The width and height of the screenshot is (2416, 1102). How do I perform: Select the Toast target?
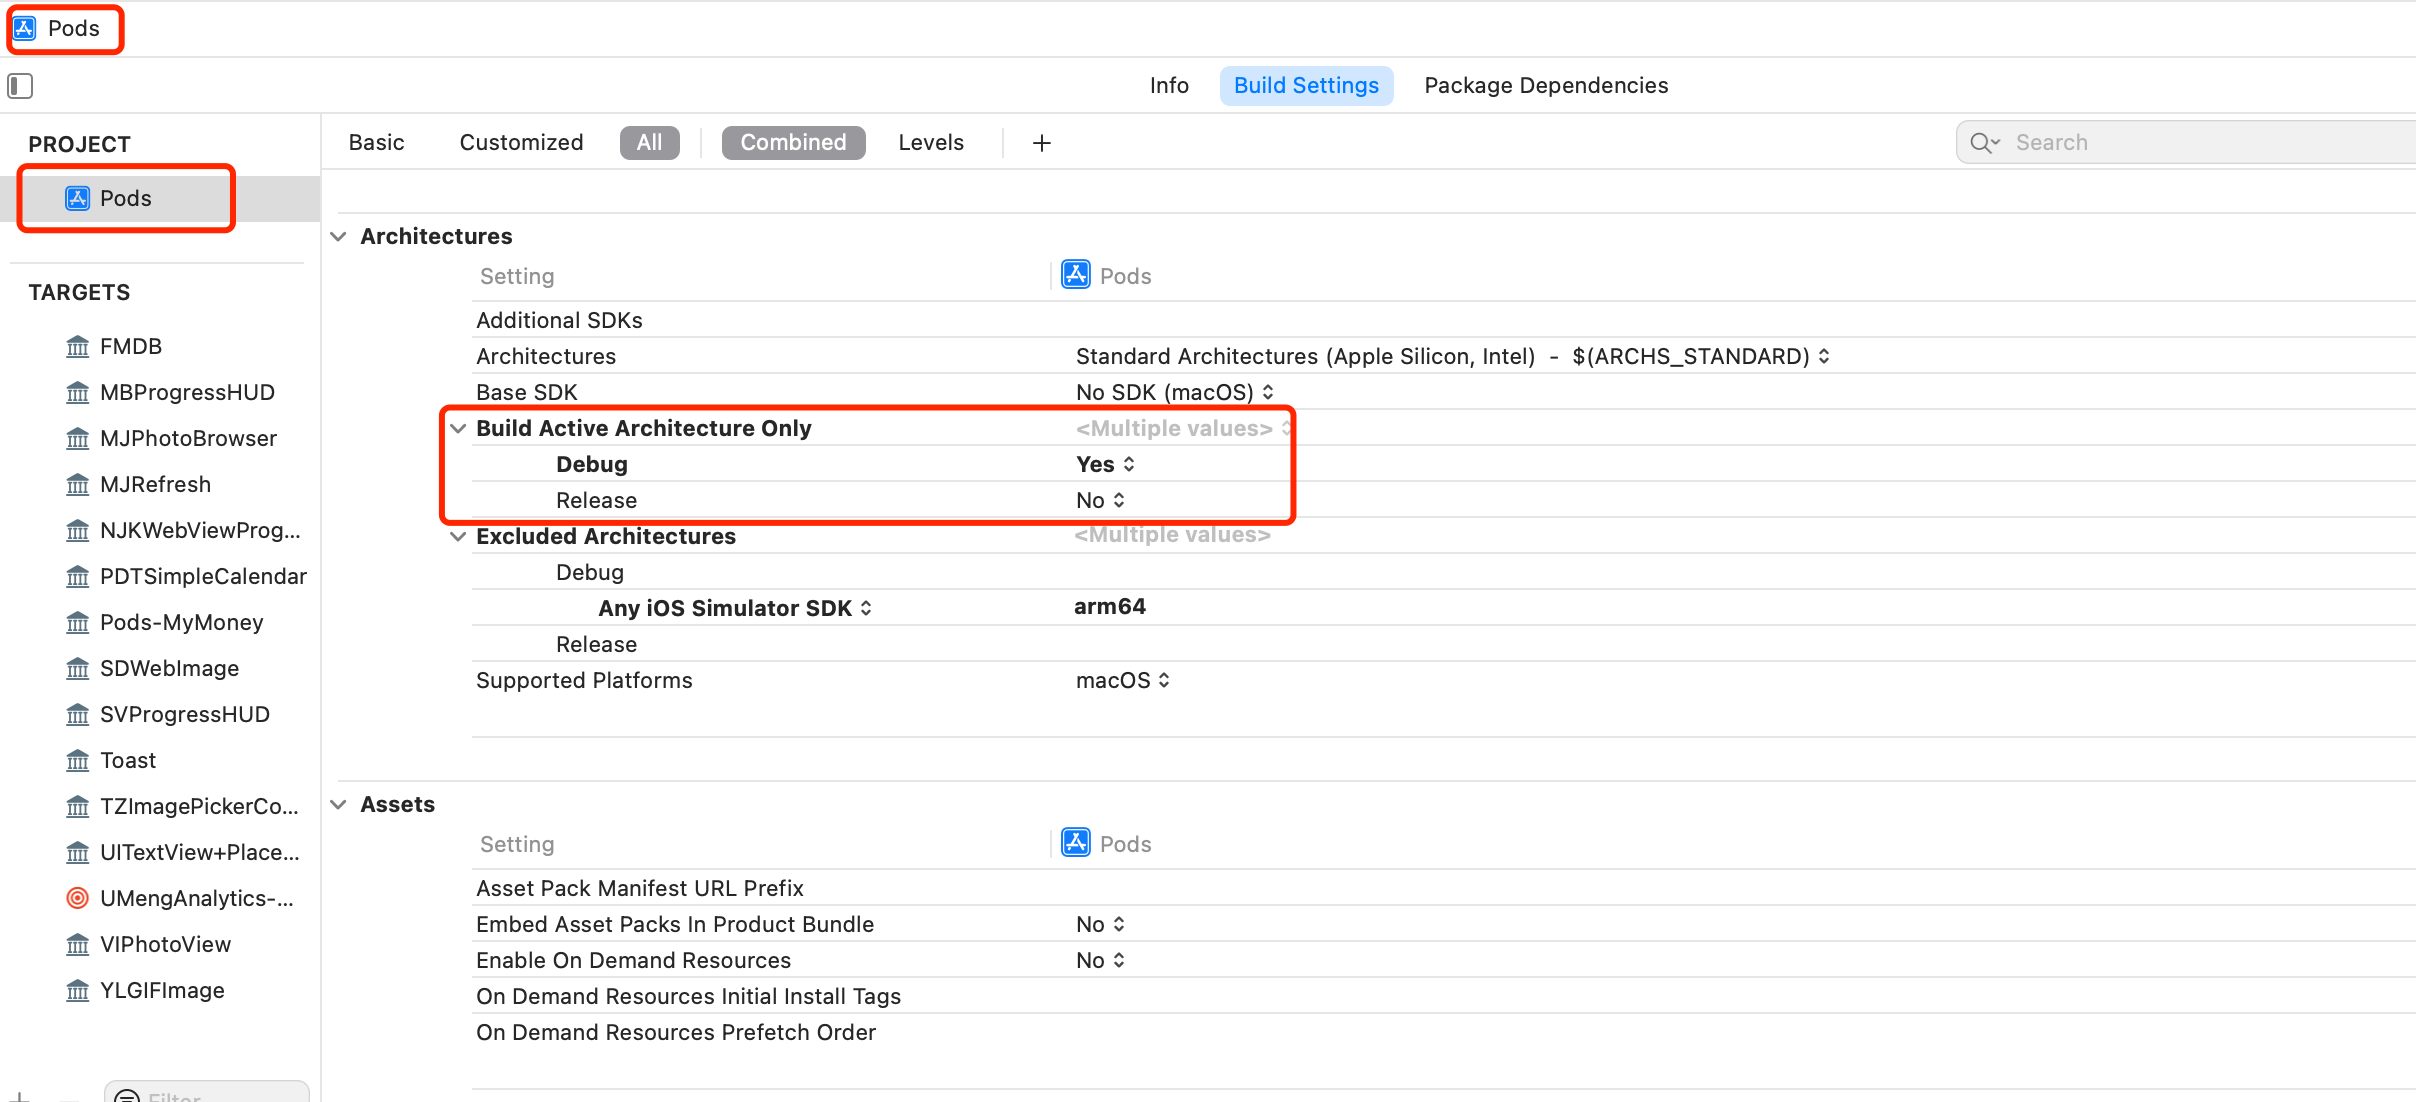(126, 760)
